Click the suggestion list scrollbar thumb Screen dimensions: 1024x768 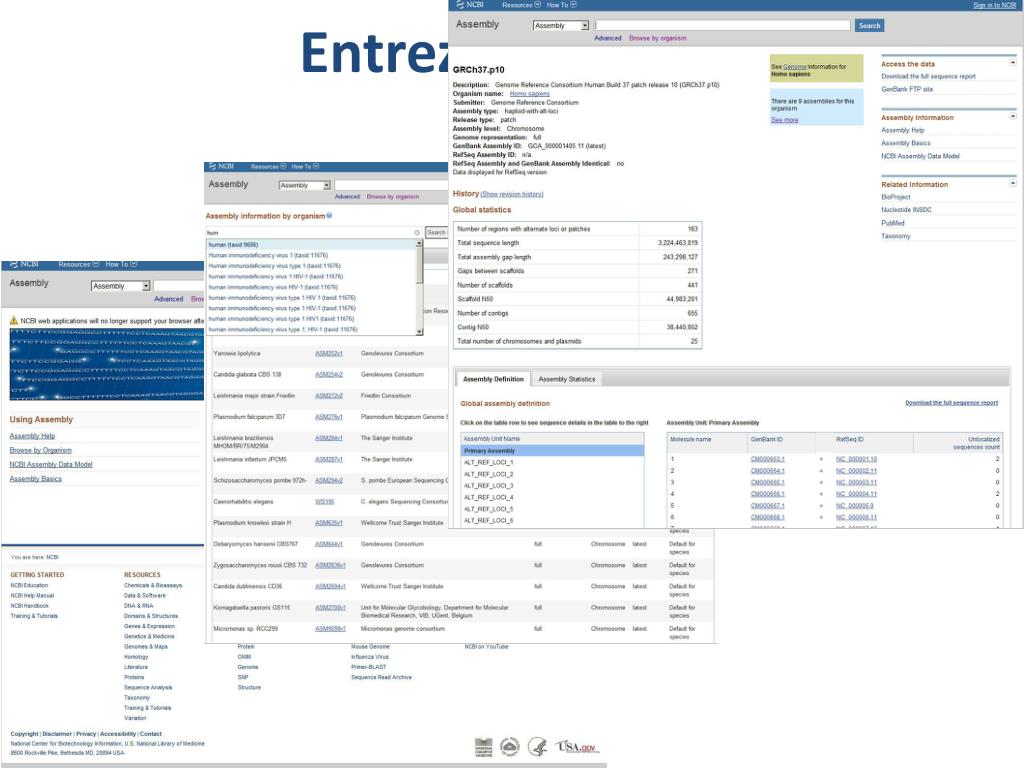pyautogui.click(x=419, y=265)
